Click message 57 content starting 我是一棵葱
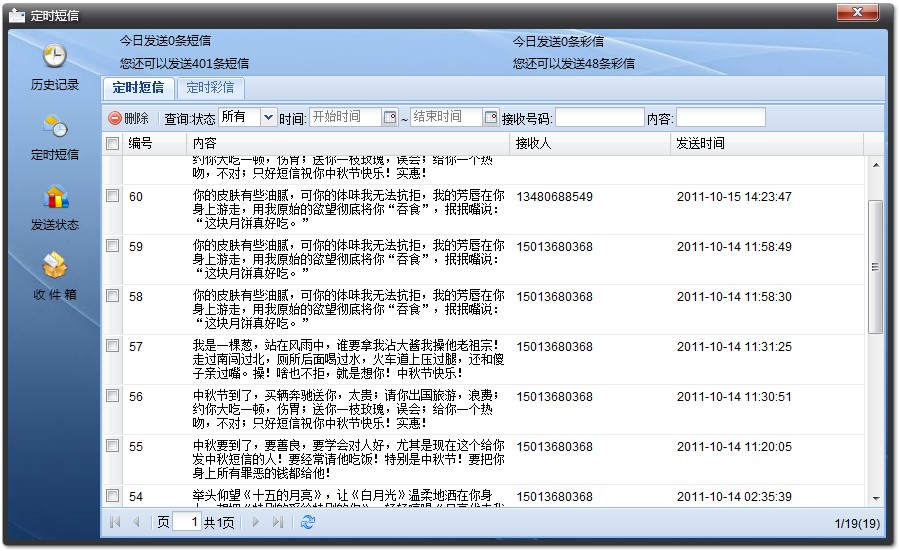Image resolution: width=899 pixels, height=551 pixels. pyautogui.click(x=349, y=359)
